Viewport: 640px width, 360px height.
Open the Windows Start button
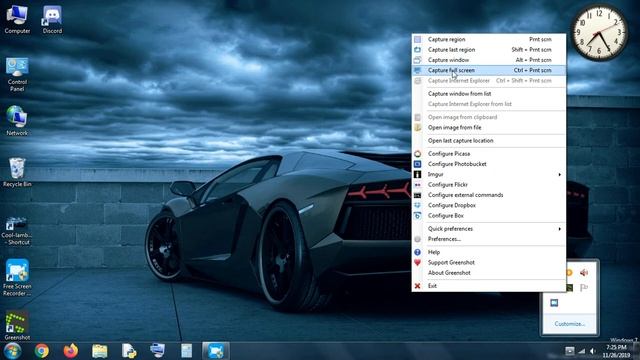point(12,351)
